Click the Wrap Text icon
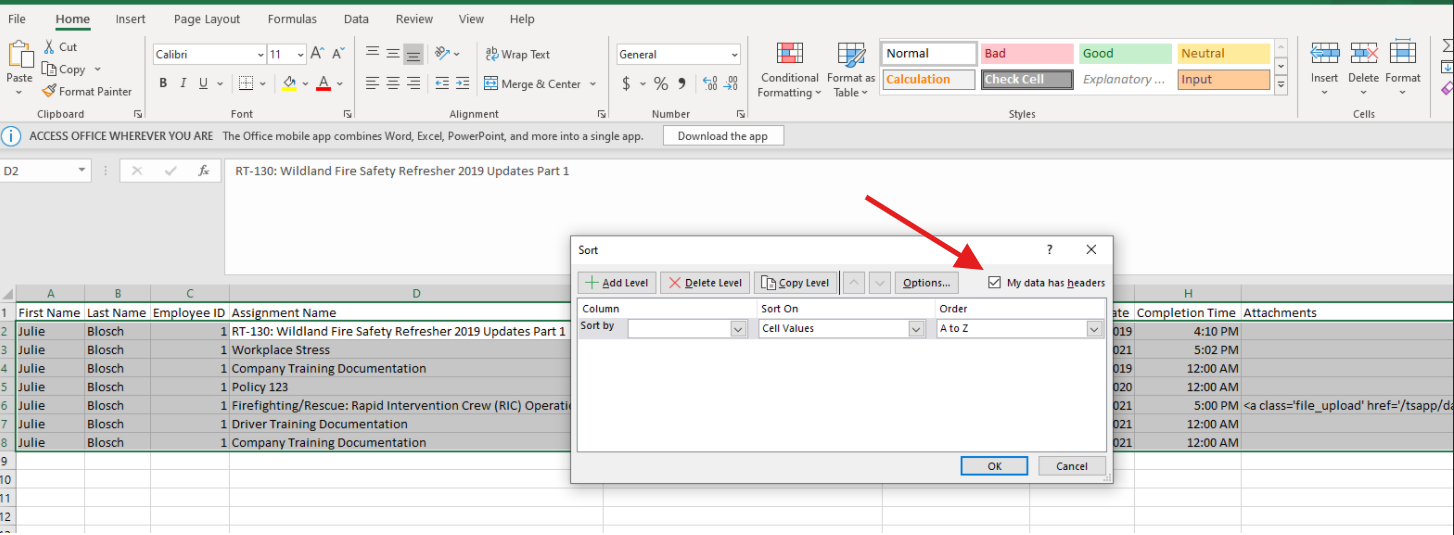Viewport: 1454px width, 535px height. tap(492, 54)
